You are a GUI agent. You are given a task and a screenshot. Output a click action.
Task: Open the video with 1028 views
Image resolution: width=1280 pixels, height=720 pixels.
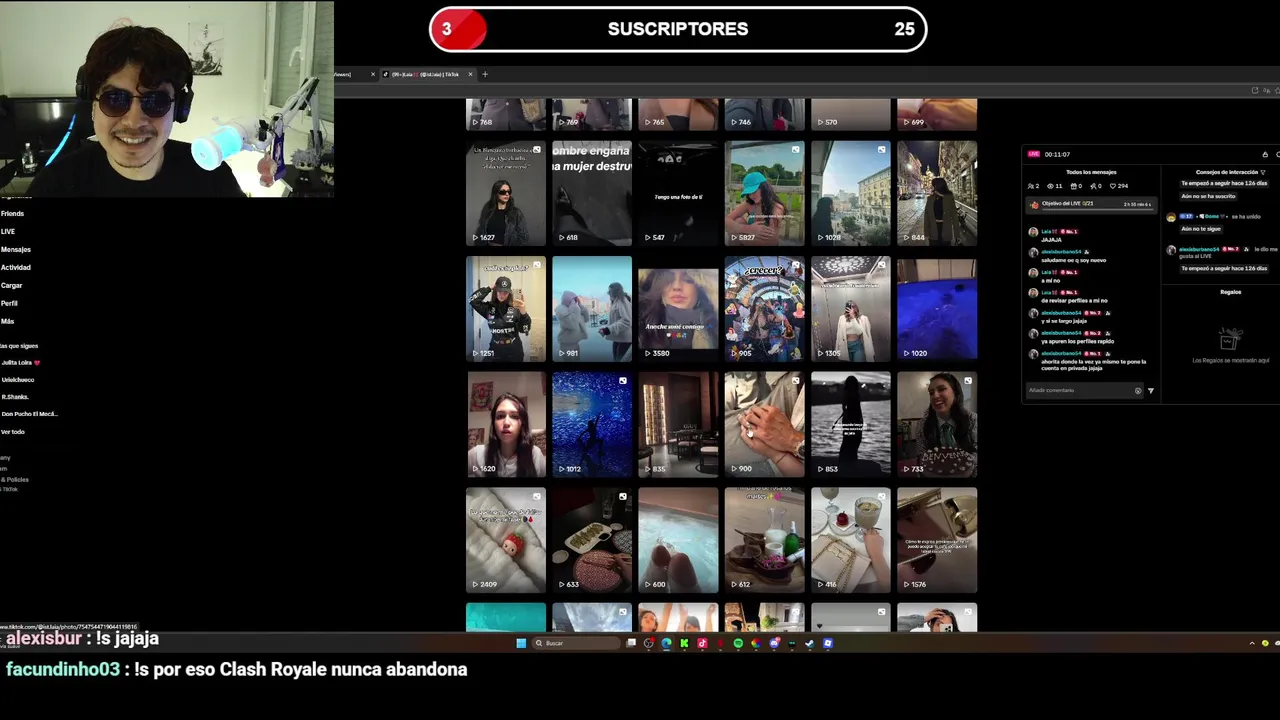coord(851,193)
